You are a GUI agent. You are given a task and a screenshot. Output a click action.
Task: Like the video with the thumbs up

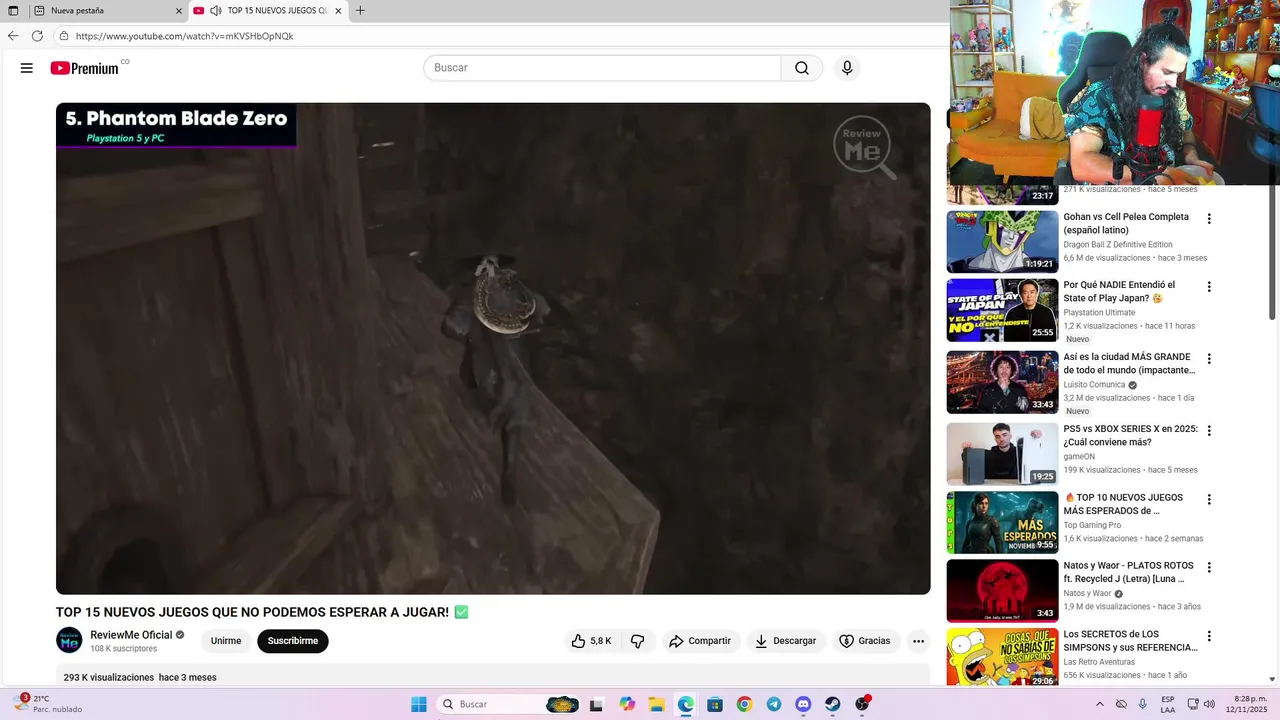pos(591,641)
